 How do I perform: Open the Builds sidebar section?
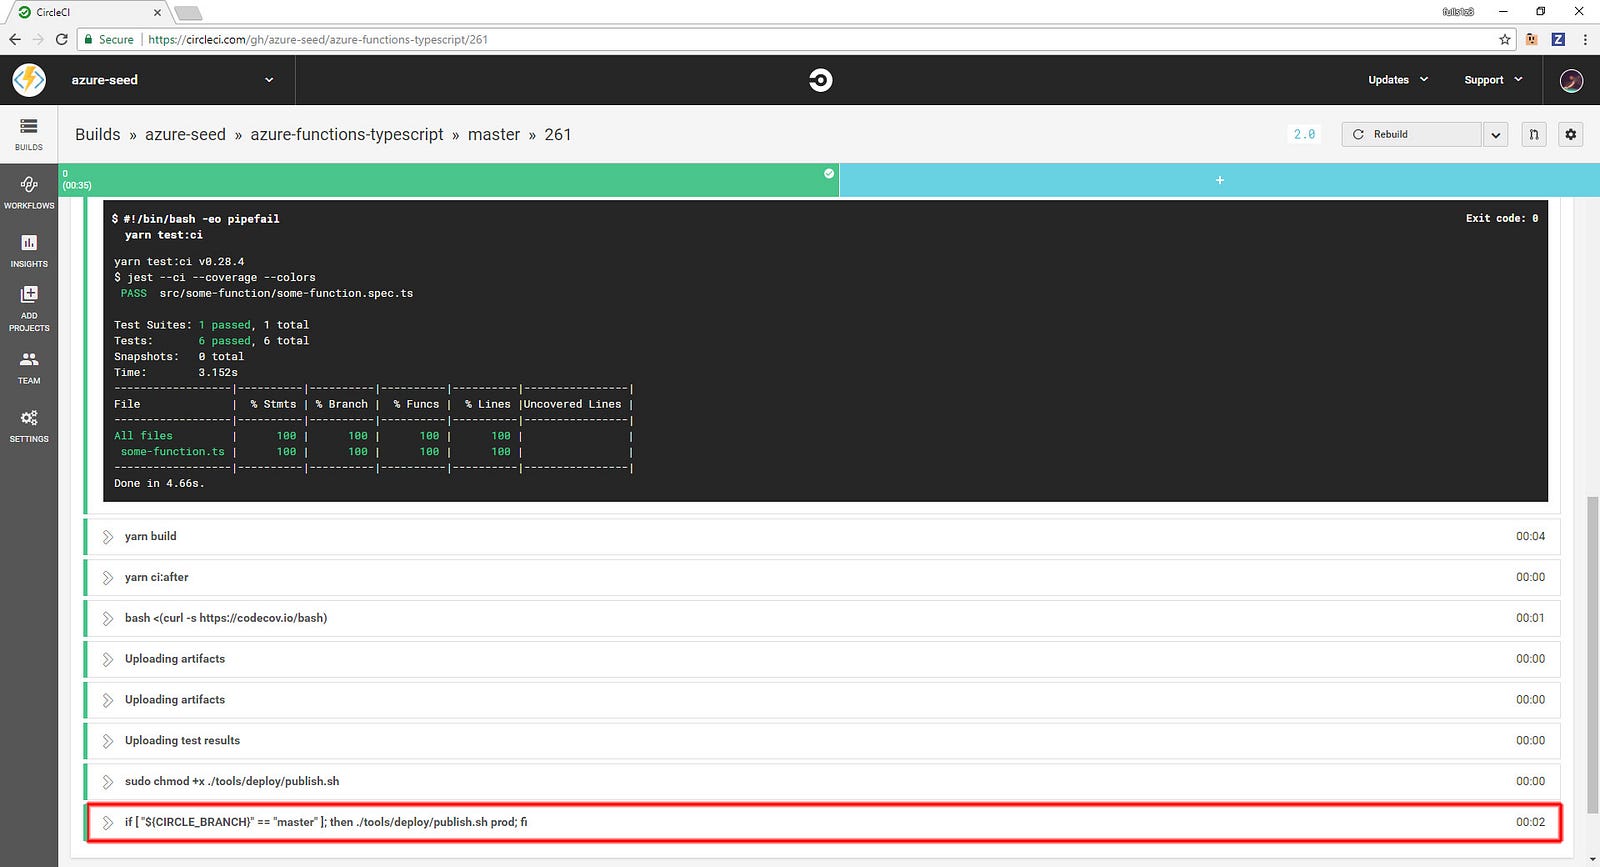tap(28, 134)
